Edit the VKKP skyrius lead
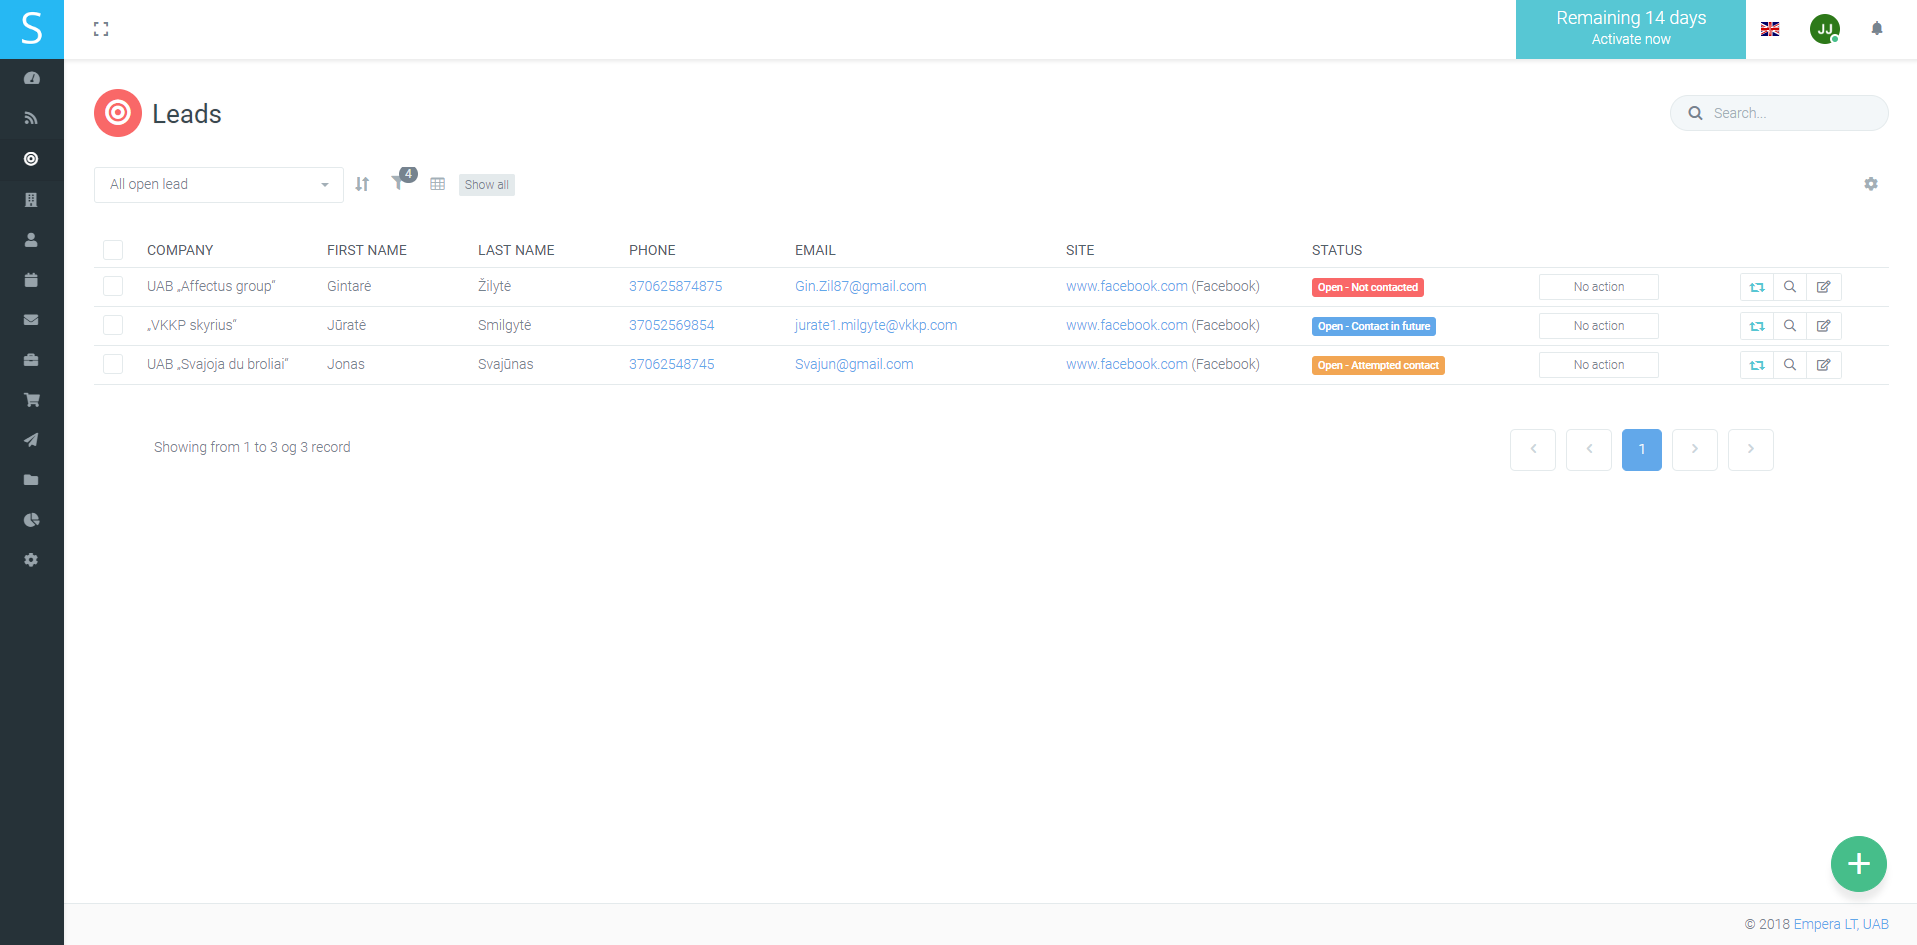 pyautogui.click(x=1824, y=326)
